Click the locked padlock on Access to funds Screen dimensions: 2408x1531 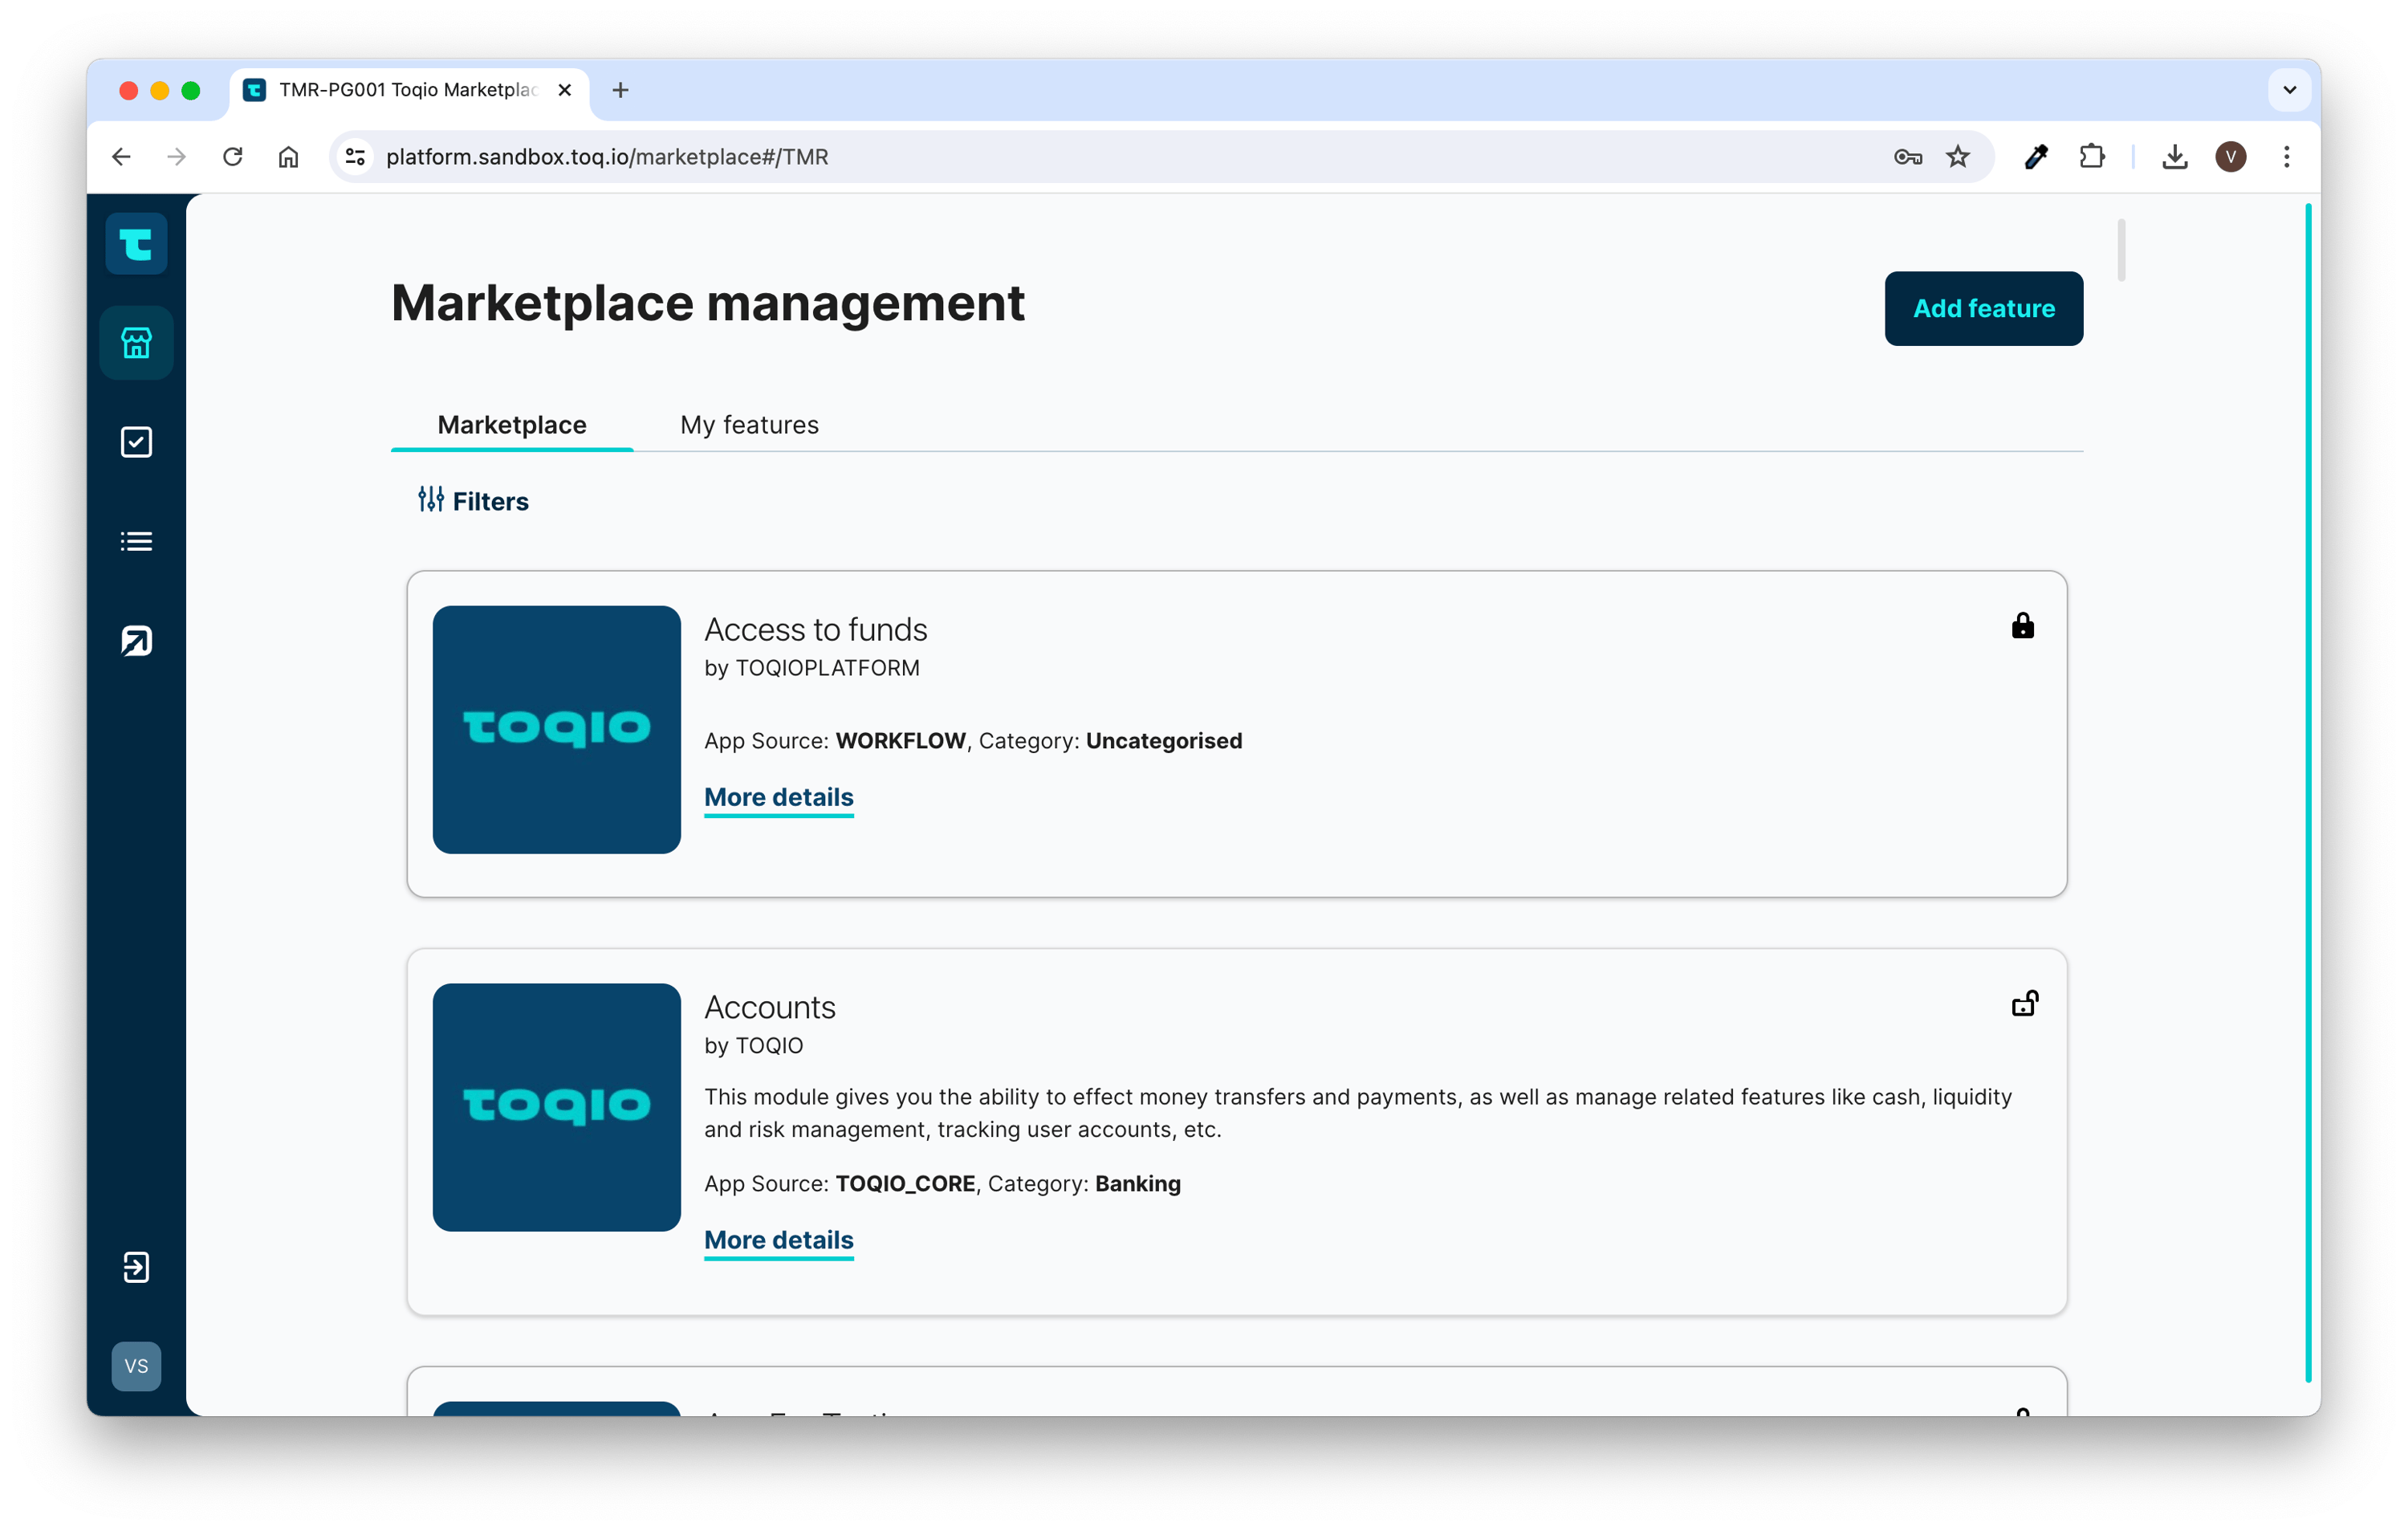tap(2022, 626)
